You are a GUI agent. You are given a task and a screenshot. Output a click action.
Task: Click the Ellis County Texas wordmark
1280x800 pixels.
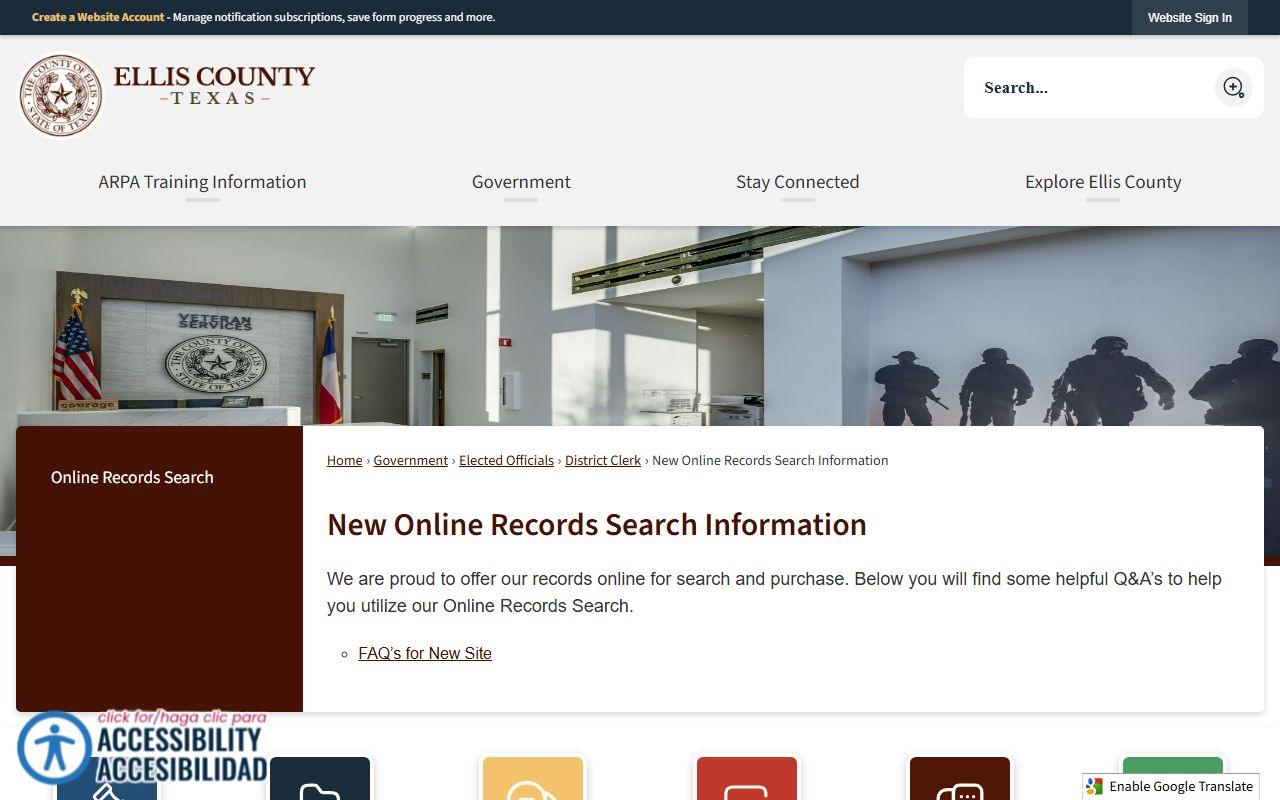tap(214, 85)
